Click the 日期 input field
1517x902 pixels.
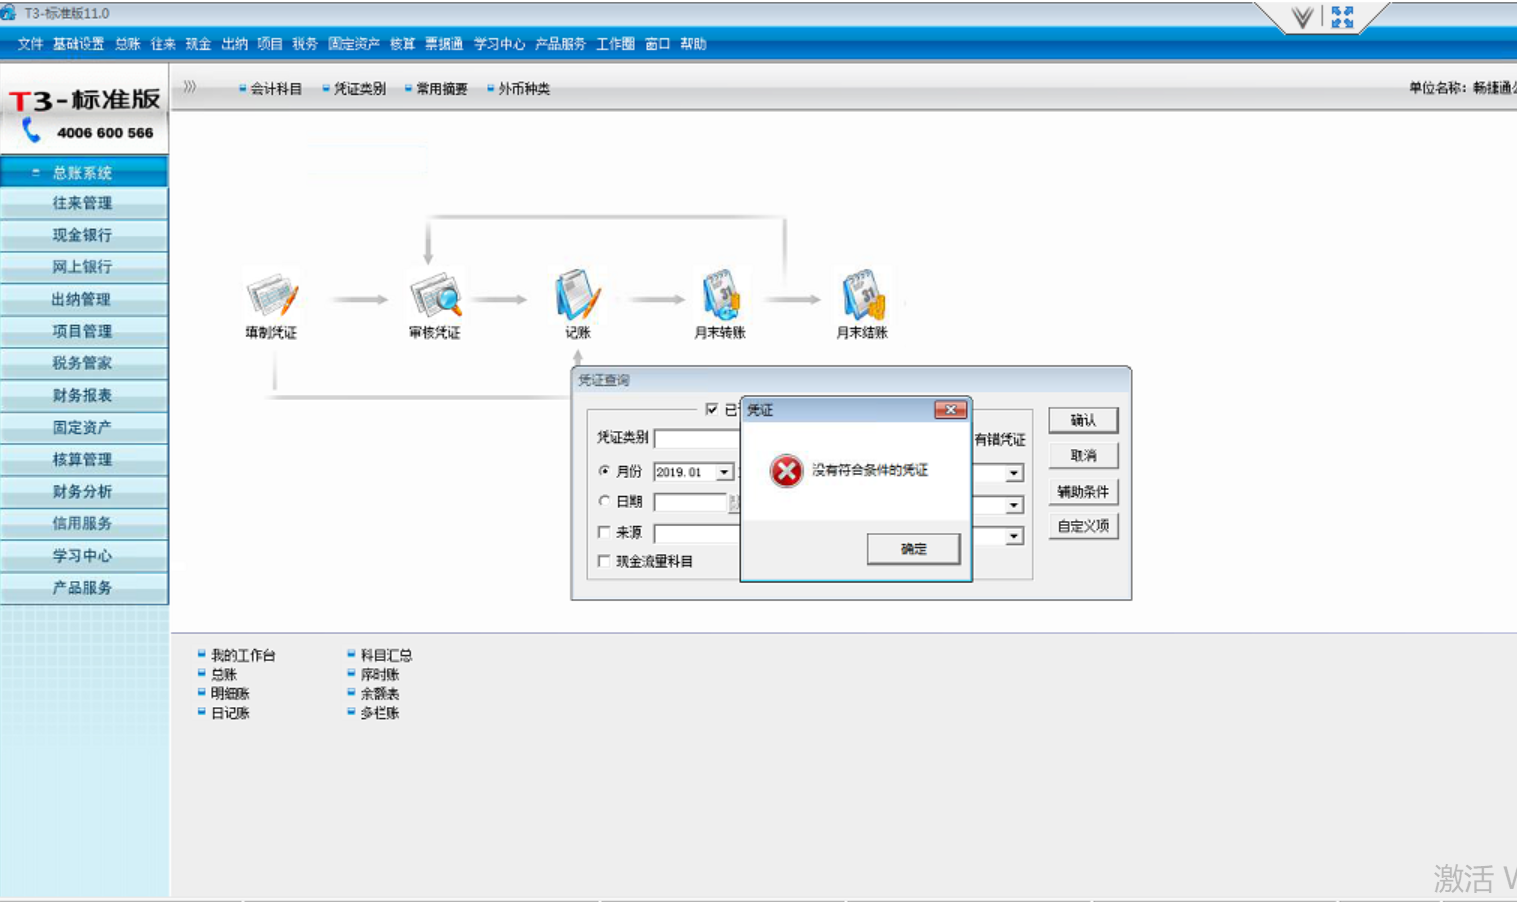tap(690, 502)
